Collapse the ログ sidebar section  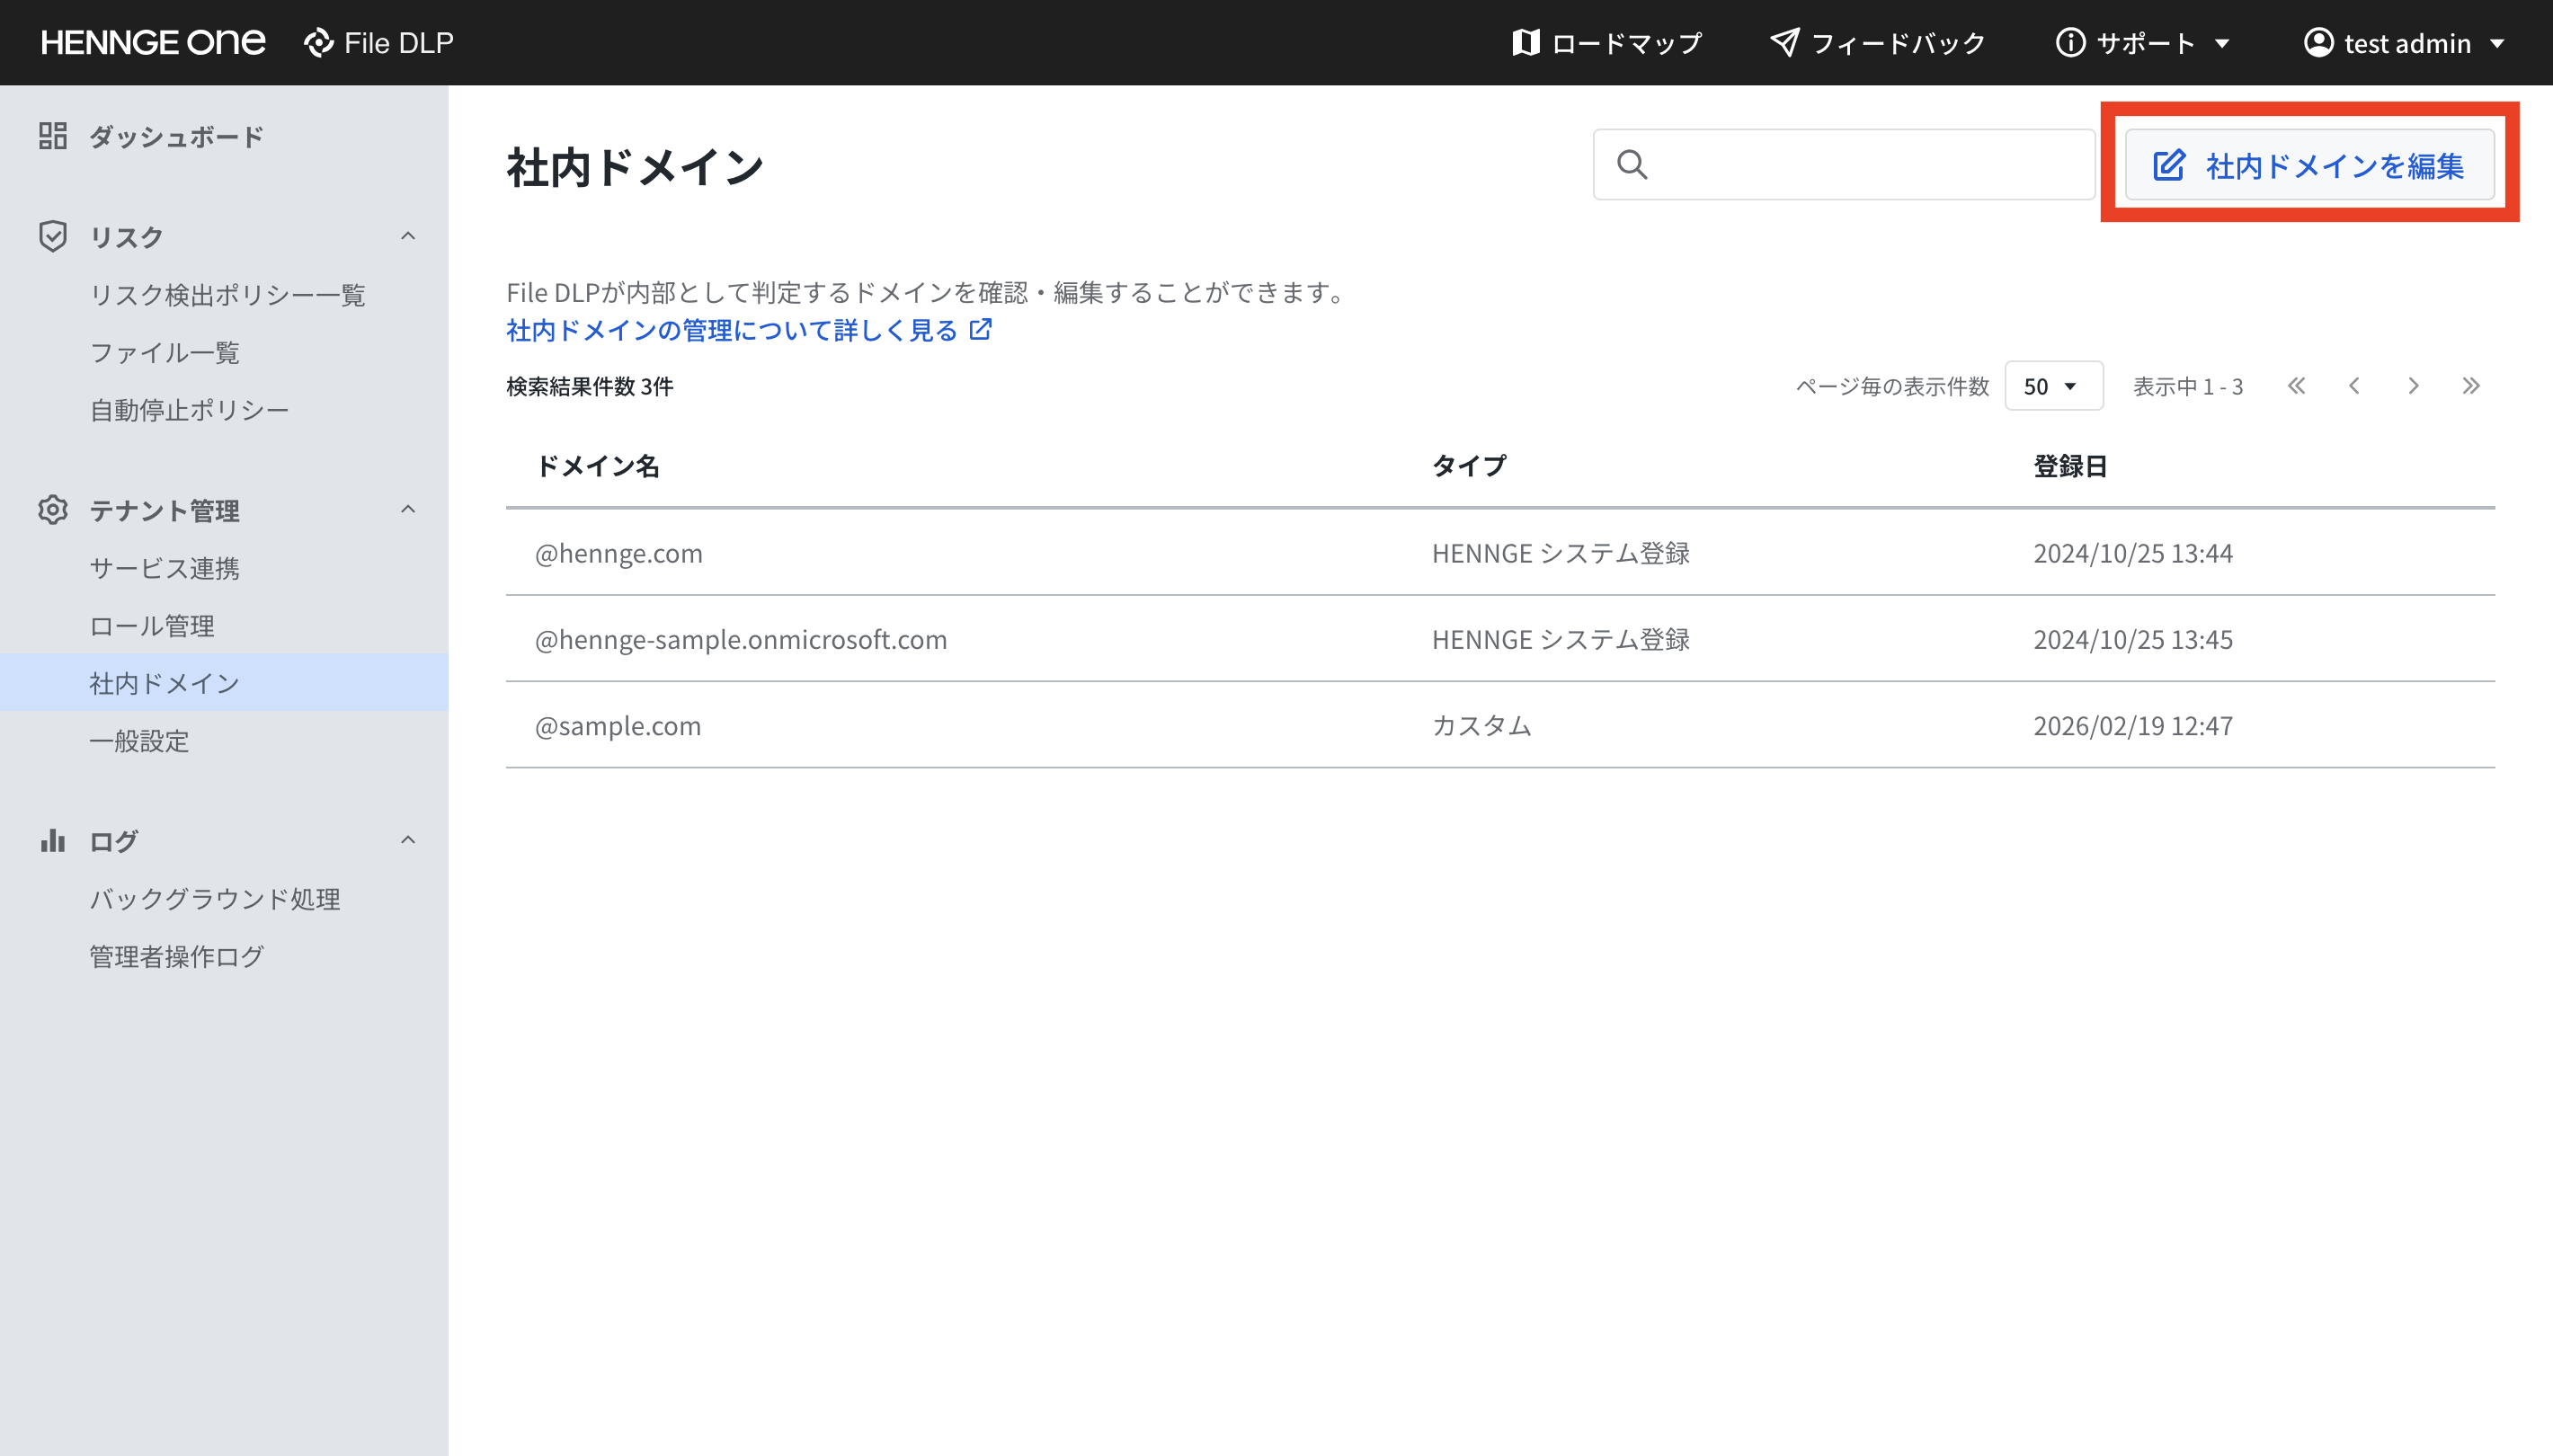pyautogui.click(x=408, y=840)
